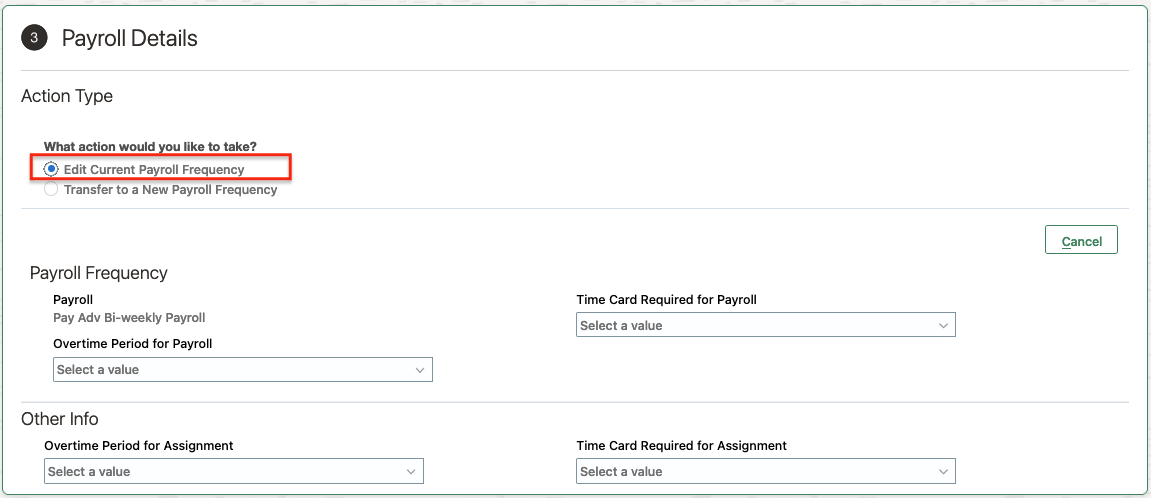Click the Time Card Required for Payroll label
The height and width of the screenshot is (498, 1151).
tap(666, 299)
